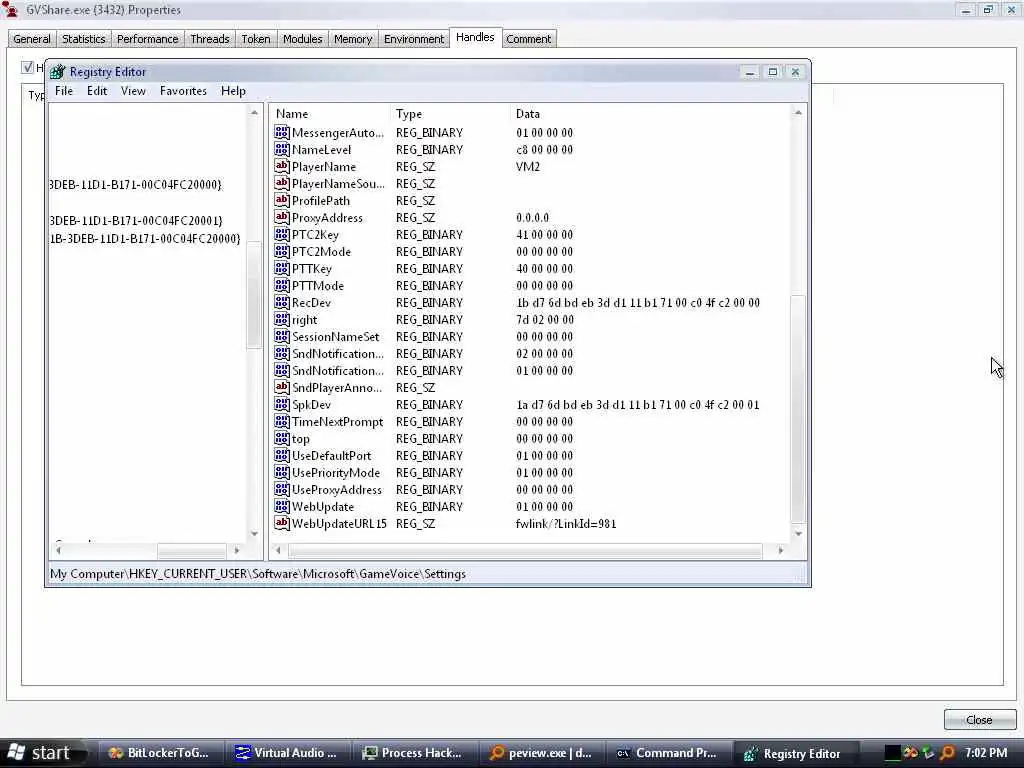Image resolution: width=1024 pixels, height=768 pixels.
Task: Select the WebUpdateURL15 string icon
Action: (x=281, y=523)
